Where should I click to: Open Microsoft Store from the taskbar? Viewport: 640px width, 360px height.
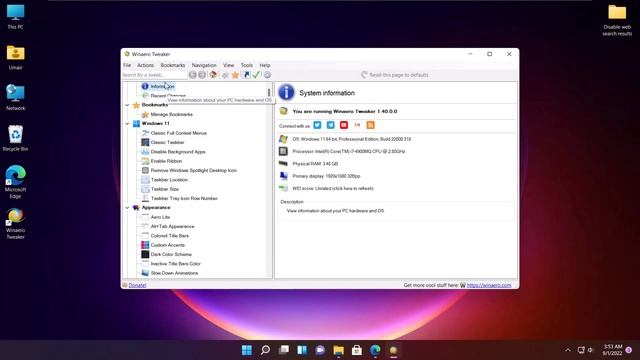357,350
